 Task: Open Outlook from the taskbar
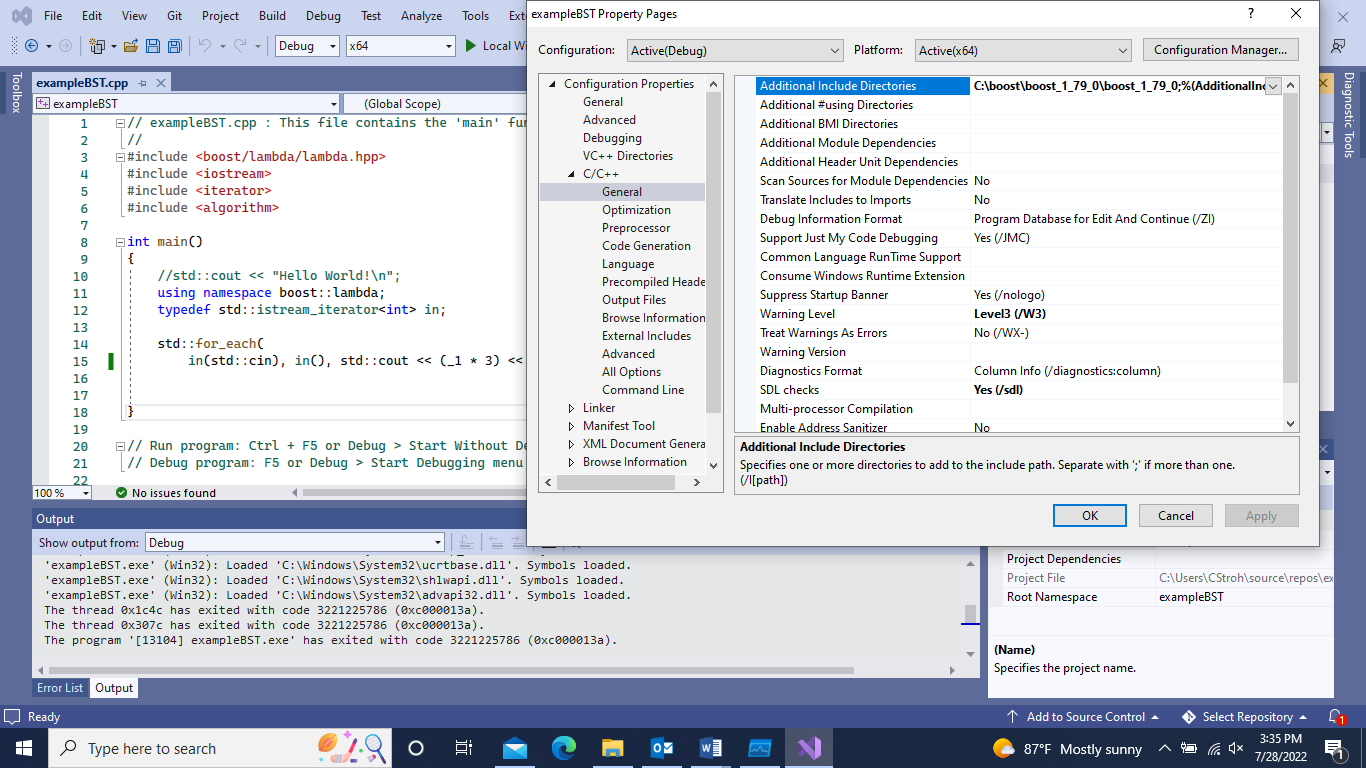click(x=662, y=748)
